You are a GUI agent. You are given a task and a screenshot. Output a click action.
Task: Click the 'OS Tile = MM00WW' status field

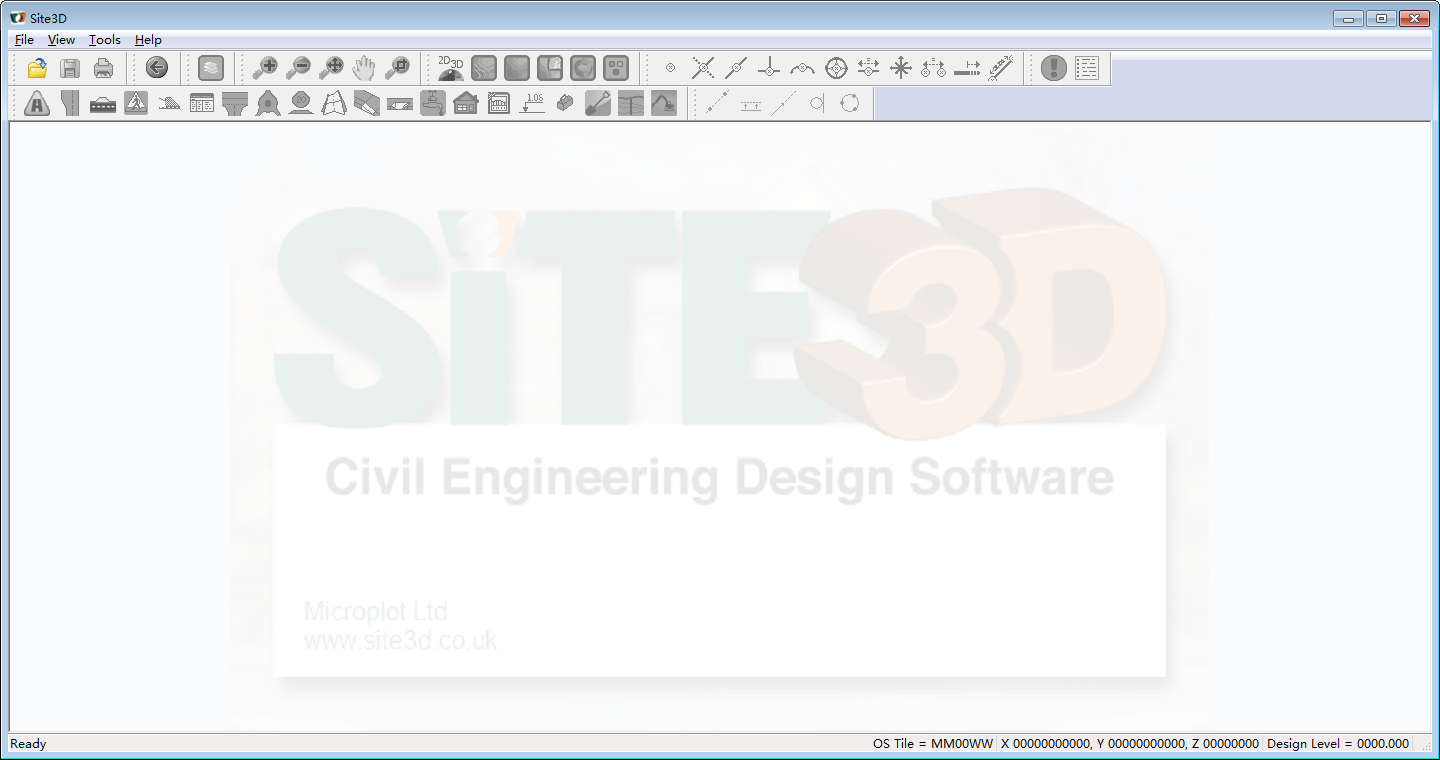pyautogui.click(x=933, y=744)
